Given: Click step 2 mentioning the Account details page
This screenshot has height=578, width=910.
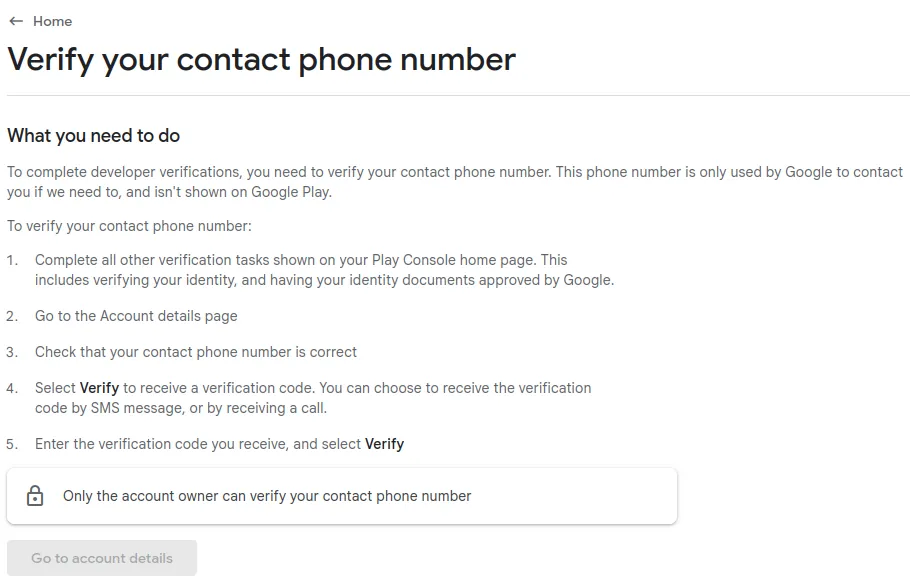Looking at the screenshot, I should [136, 316].
